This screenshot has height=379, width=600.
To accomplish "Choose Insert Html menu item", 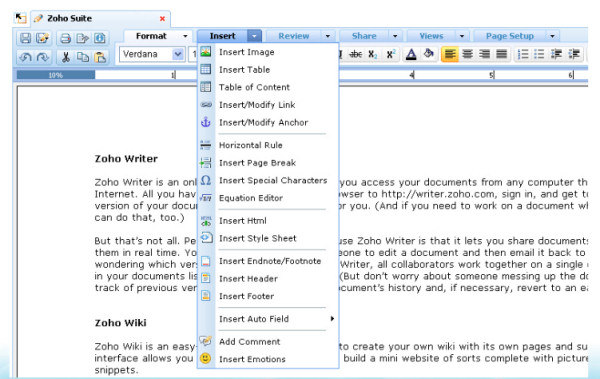I will [x=268, y=221].
